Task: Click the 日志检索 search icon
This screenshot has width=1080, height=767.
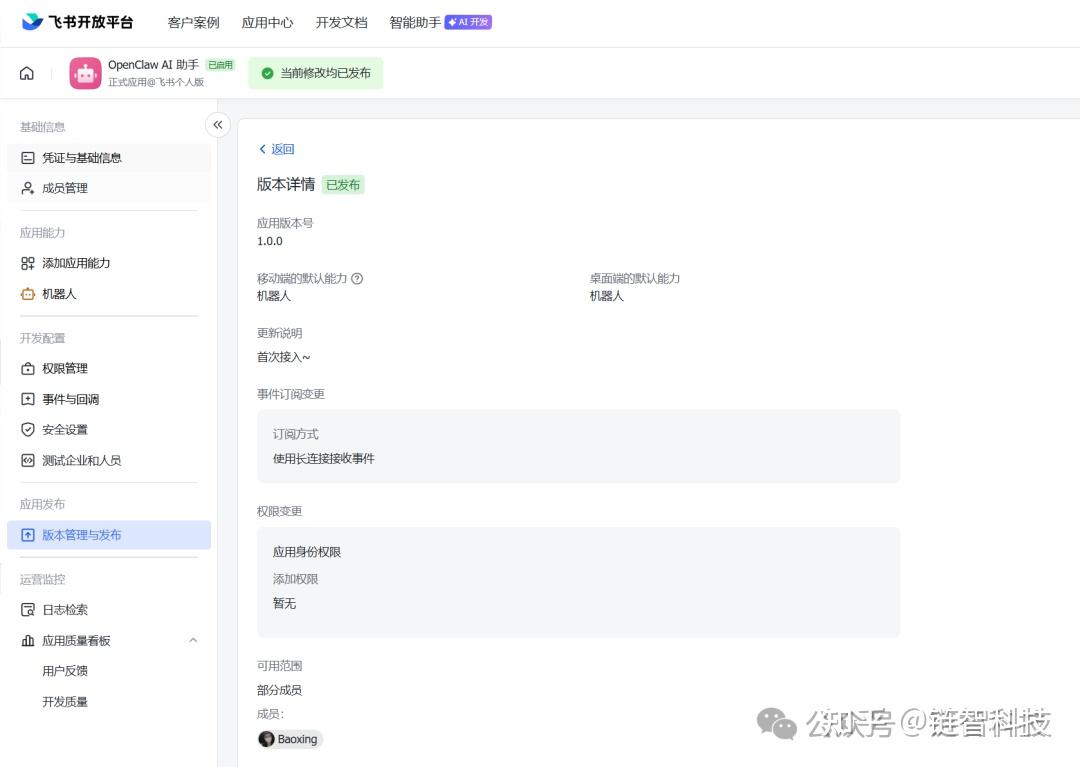Action: point(28,609)
